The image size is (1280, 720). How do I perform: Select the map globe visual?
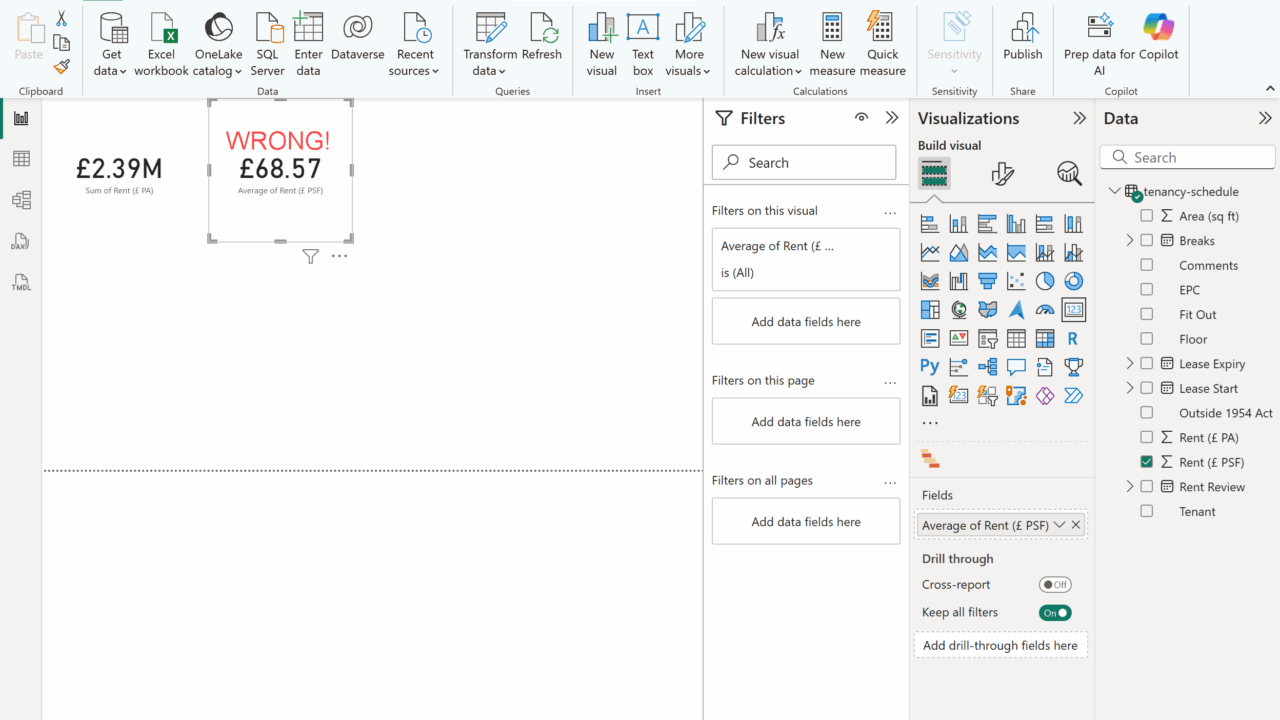959,310
